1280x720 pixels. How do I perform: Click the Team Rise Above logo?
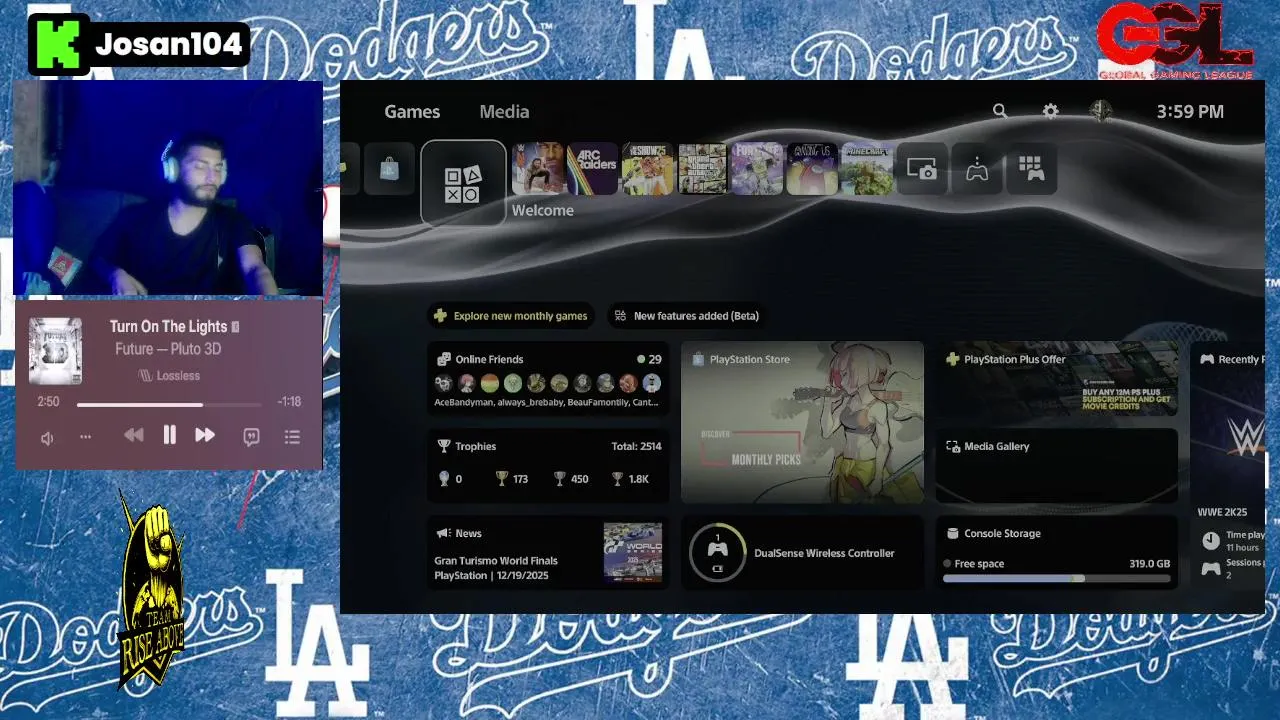click(152, 591)
